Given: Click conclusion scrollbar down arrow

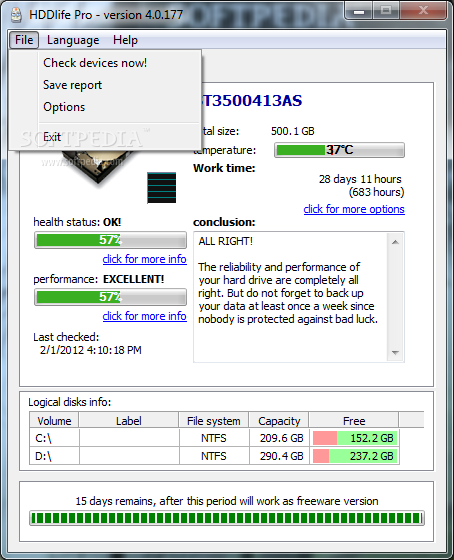Looking at the screenshot, I should tap(395, 352).
